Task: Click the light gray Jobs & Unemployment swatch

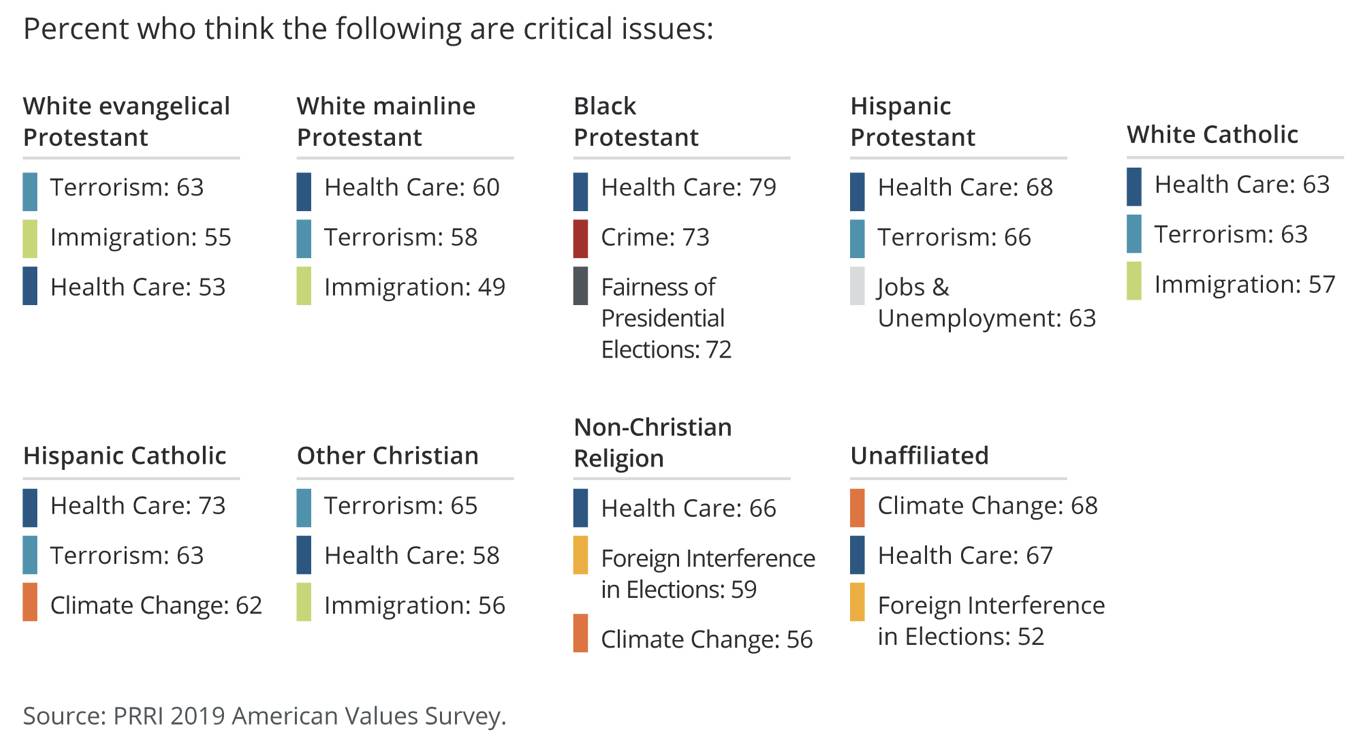Action: (857, 287)
